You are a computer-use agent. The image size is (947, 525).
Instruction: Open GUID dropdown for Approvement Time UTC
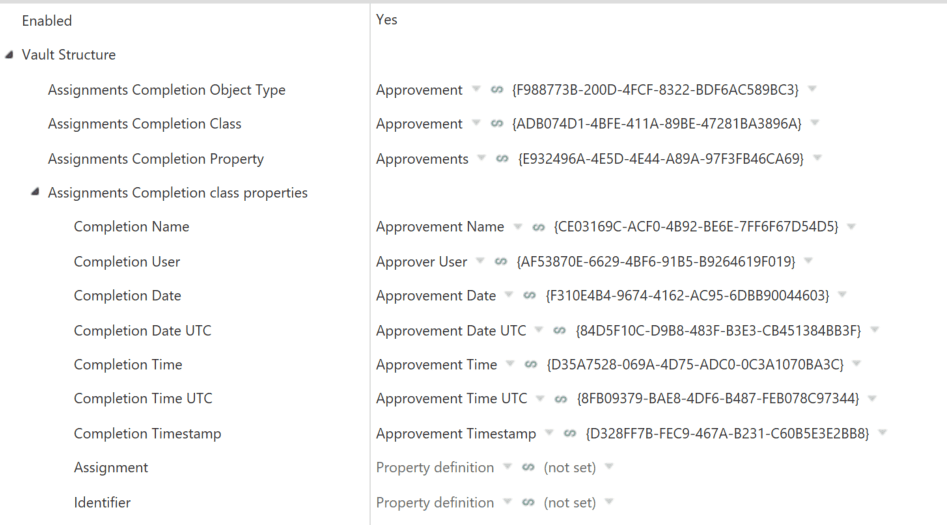(x=872, y=399)
